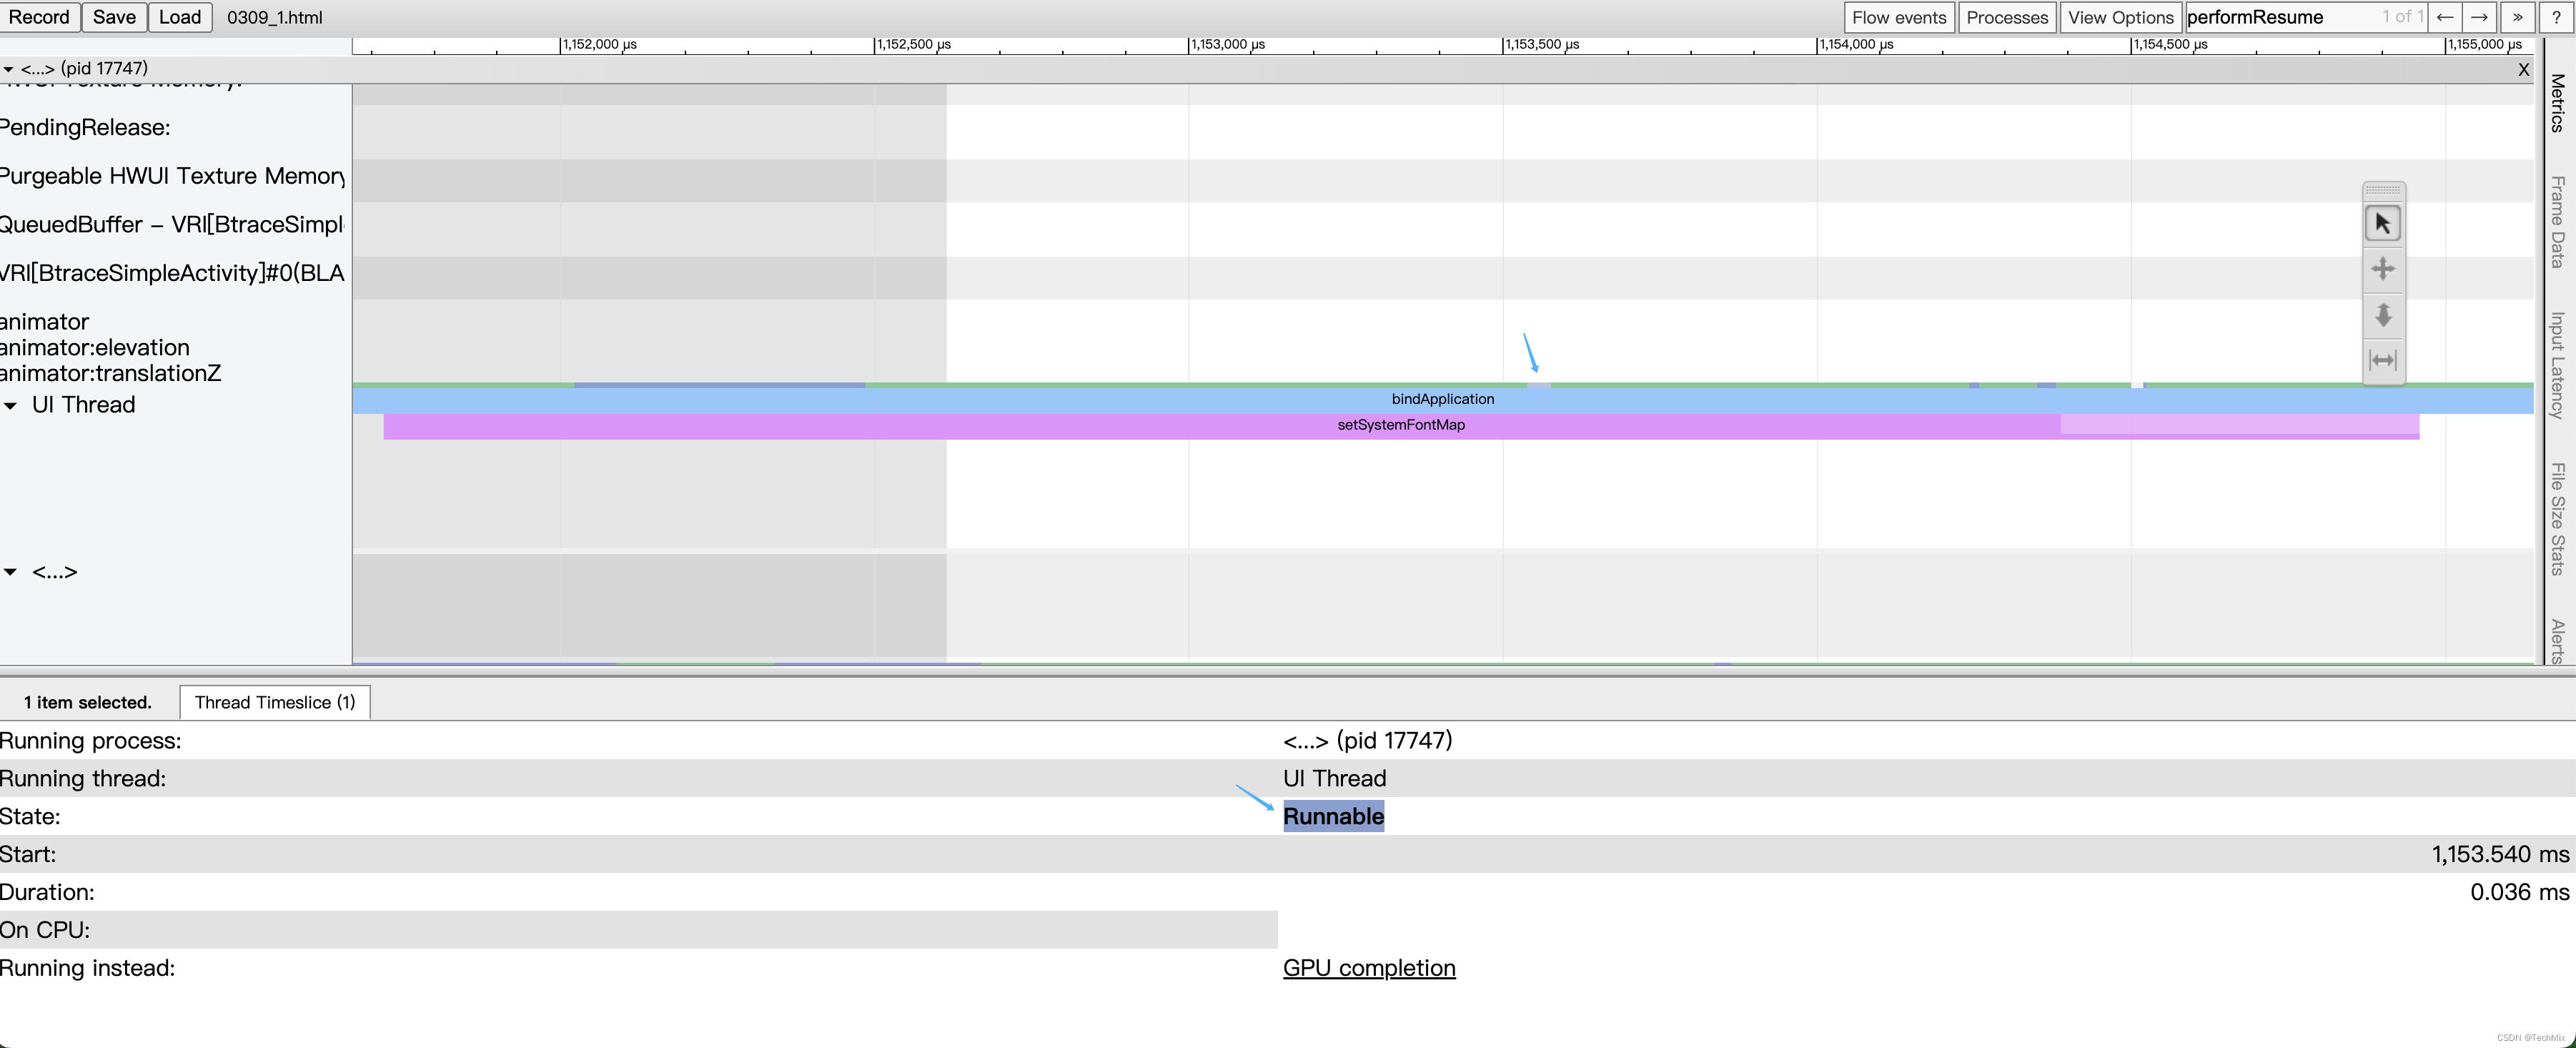2576x1048 pixels.
Task: Click the GPU completion hyperlink
Action: tap(1370, 967)
